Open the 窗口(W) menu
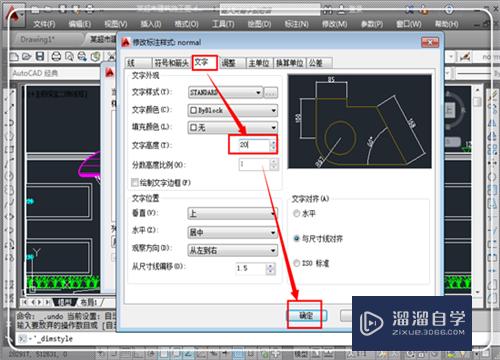 point(409,24)
